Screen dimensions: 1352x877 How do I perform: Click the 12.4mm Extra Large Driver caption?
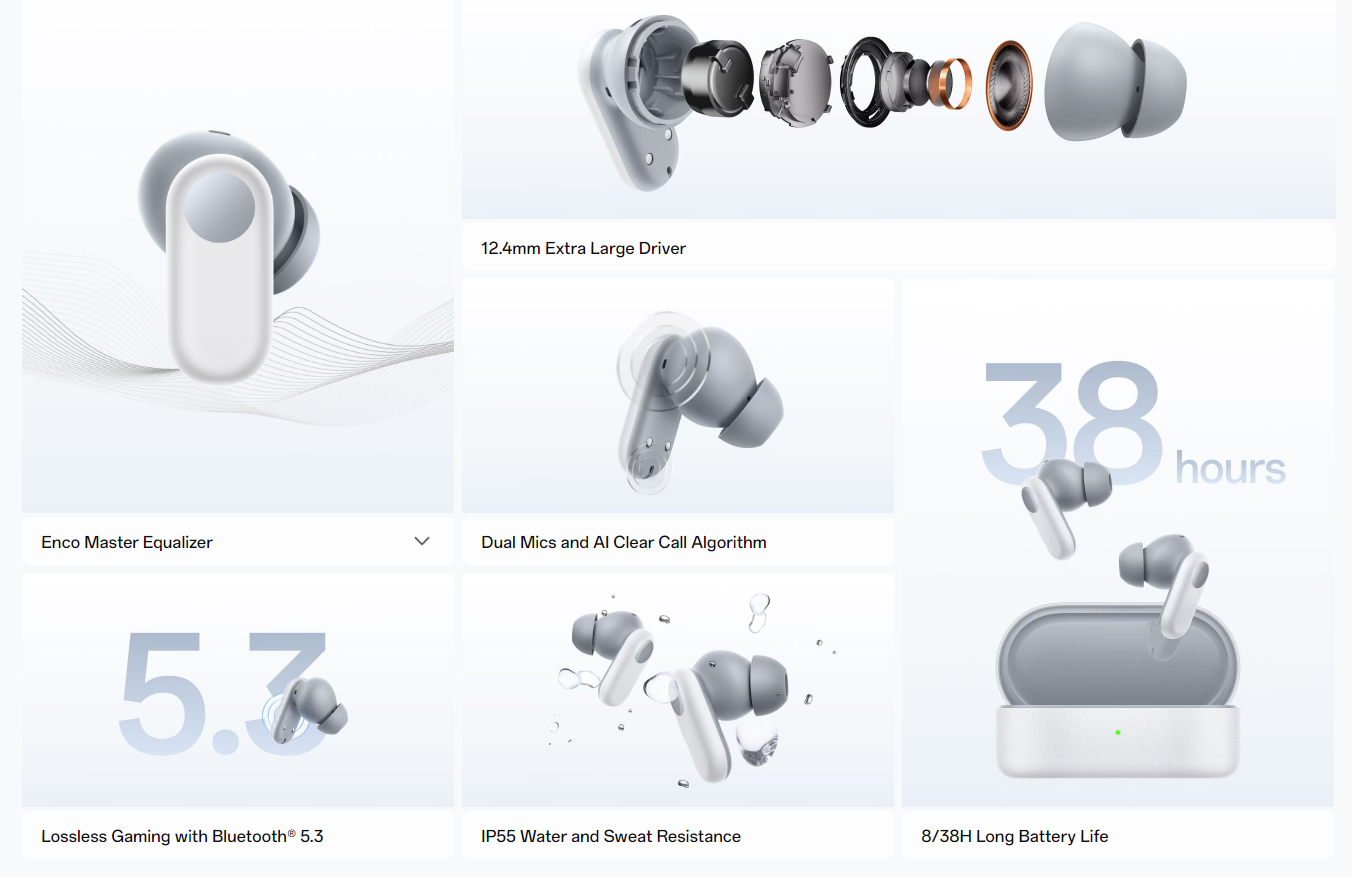click(584, 248)
